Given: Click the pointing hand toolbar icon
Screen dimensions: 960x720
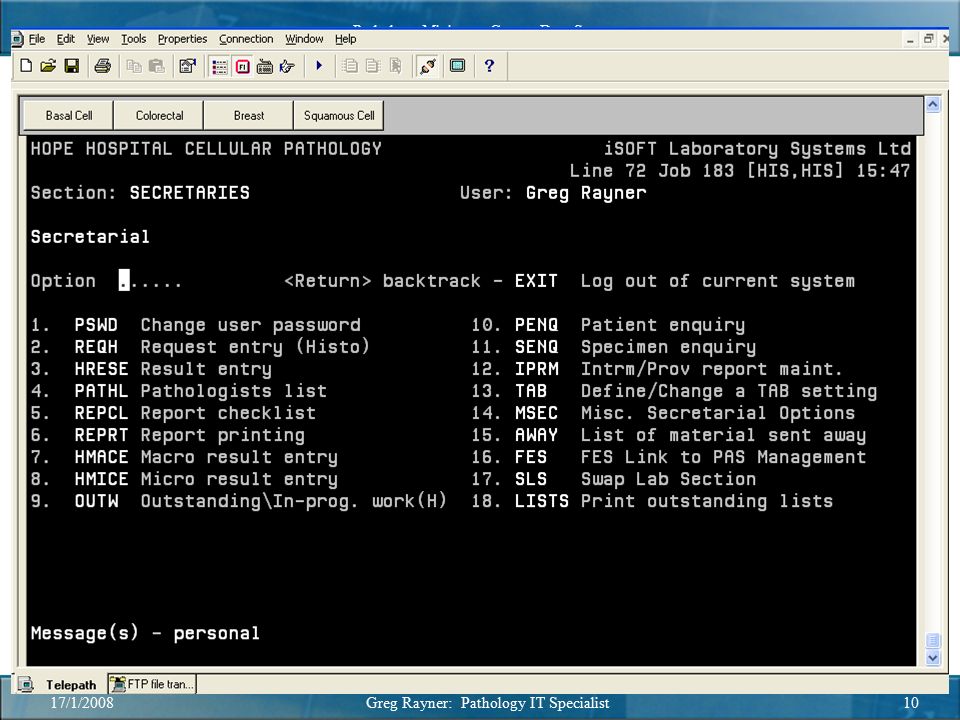Looking at the screenshot, I should click(x=287, y=66).
